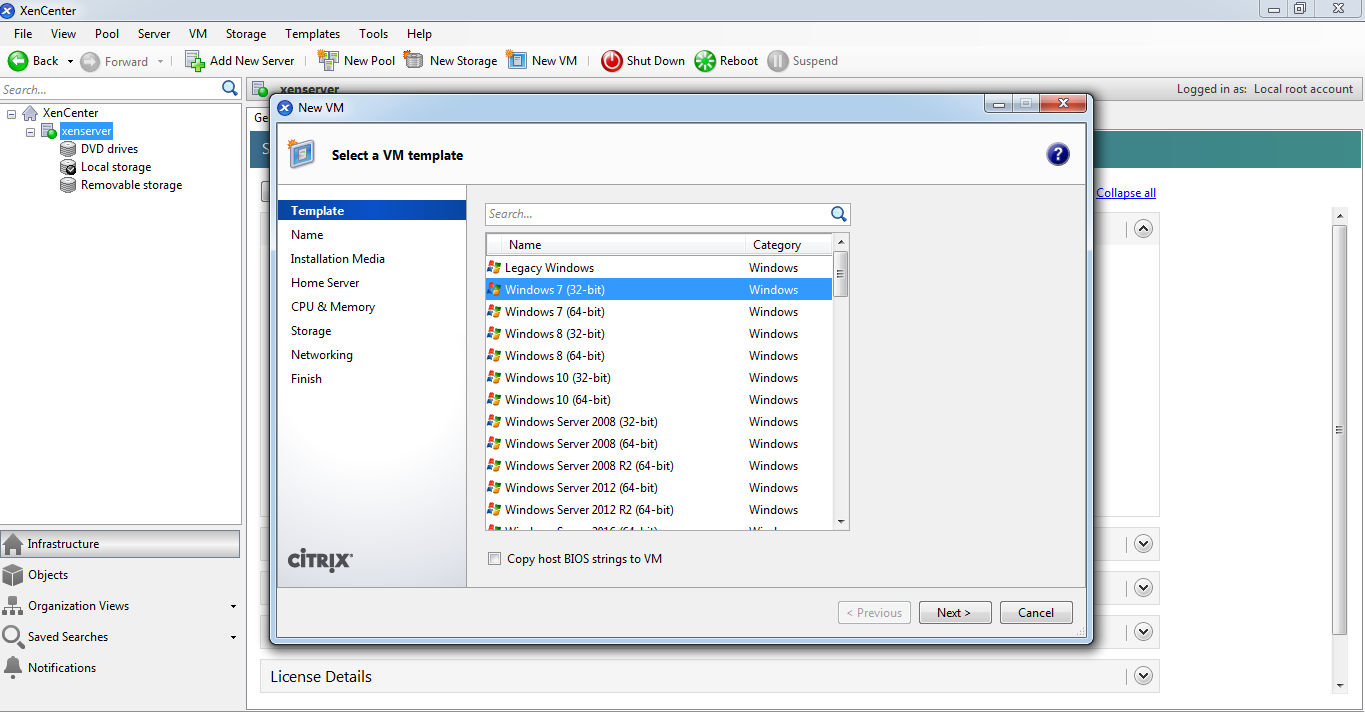Click the Infrastructure house icon
1365x712 pixels.
click(x=13, y=544)
